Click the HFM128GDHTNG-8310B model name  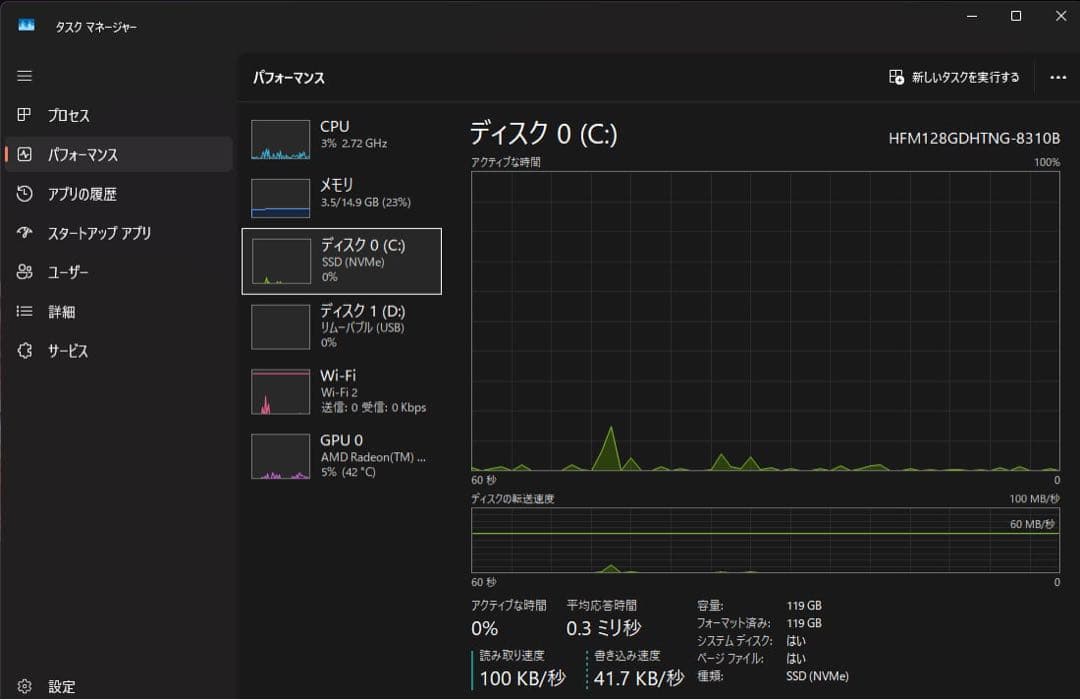click(974, 138)
